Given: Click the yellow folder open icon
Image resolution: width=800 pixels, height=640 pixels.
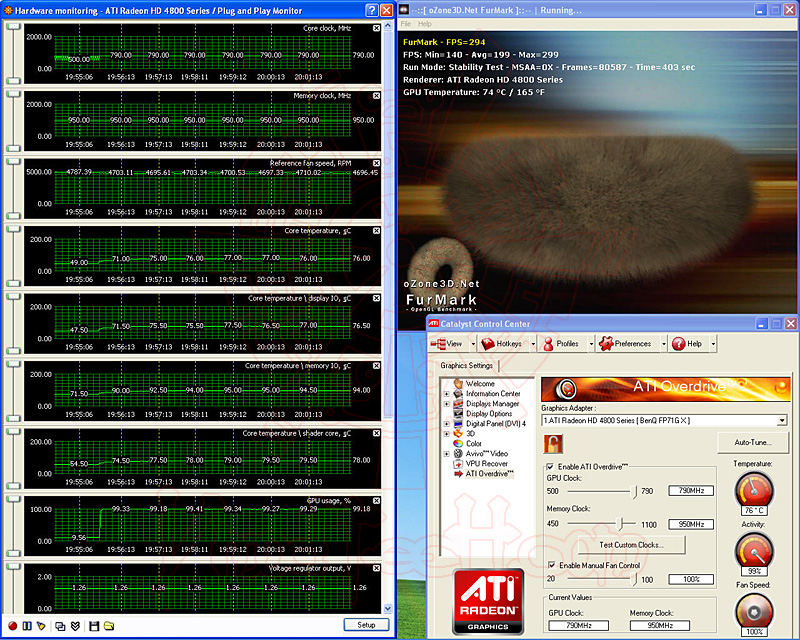Looking at the screenshot, I should pos(109,626).
